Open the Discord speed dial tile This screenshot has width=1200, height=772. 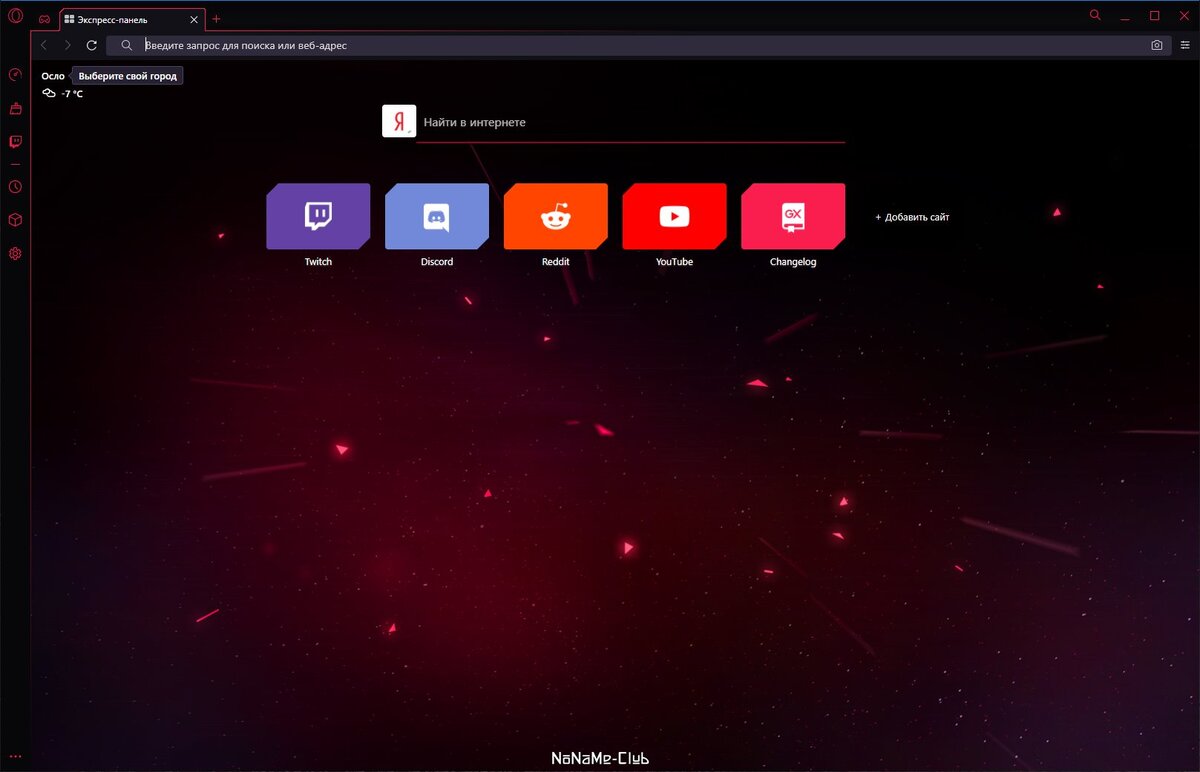(x=437, y=216)
